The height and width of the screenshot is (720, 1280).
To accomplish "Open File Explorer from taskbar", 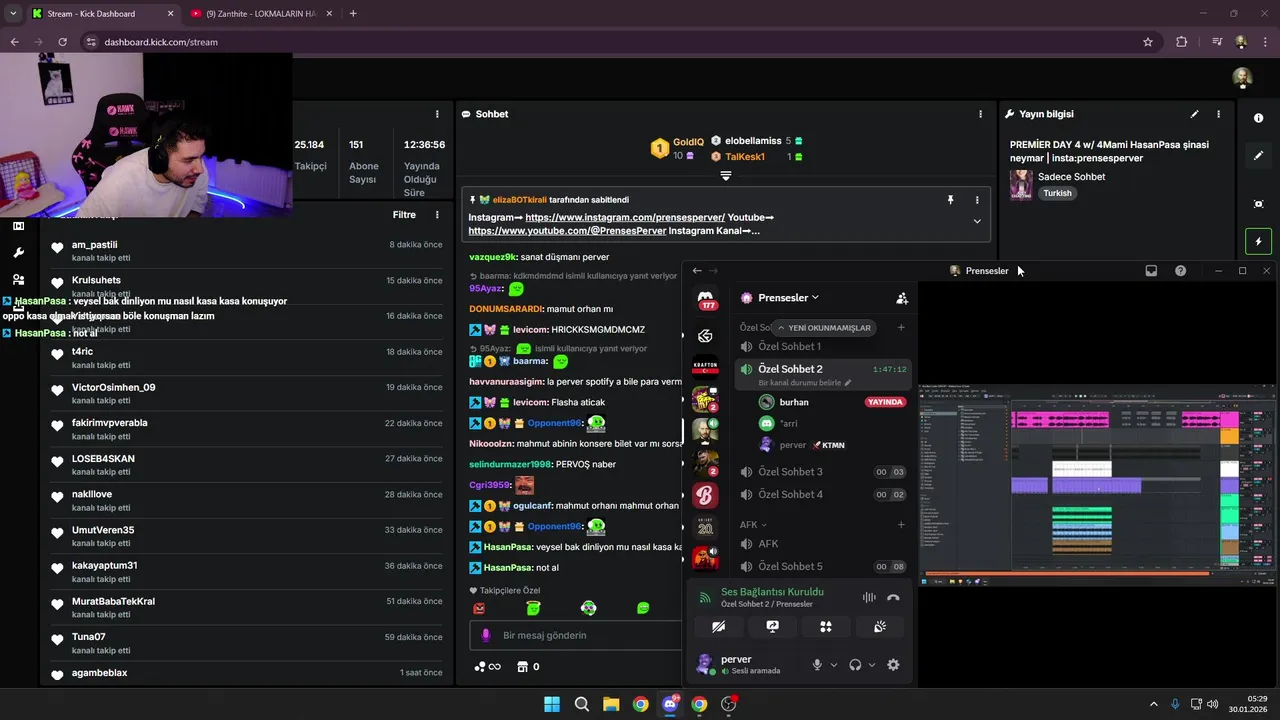I will 611,704.
